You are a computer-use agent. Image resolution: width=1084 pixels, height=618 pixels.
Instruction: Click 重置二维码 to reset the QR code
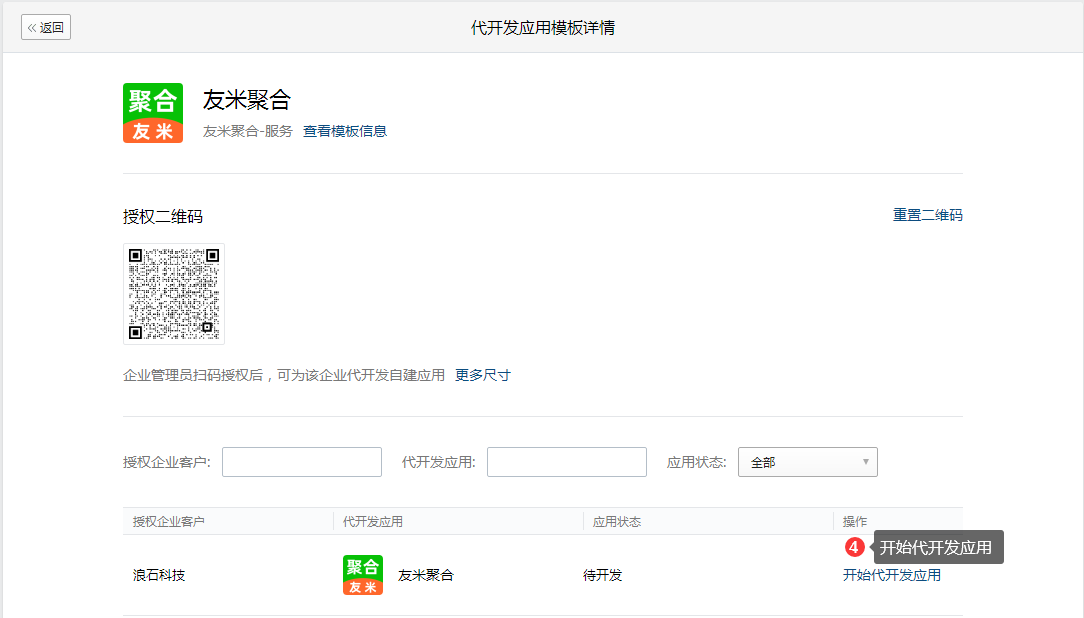click(927, 215)
